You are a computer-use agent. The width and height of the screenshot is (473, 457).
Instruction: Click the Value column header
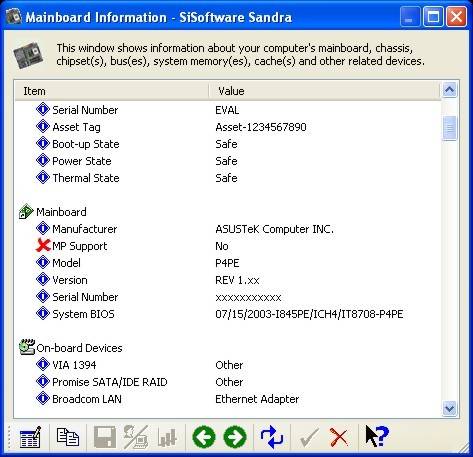(x=324, y=91)
